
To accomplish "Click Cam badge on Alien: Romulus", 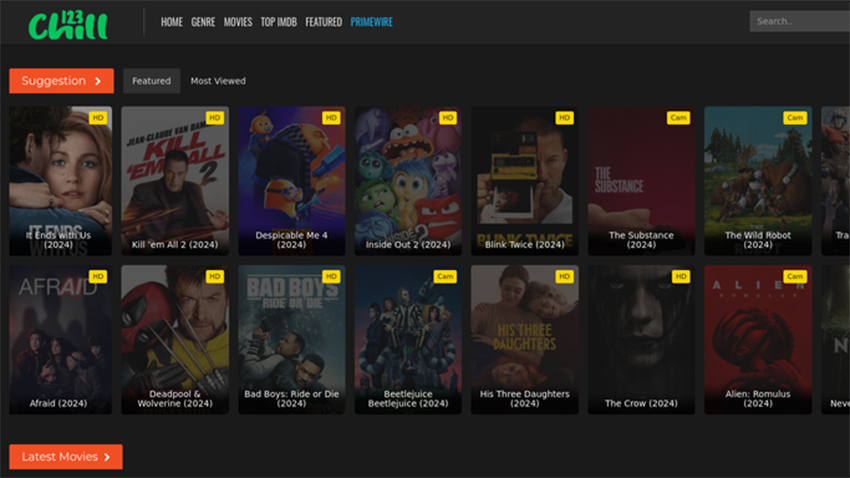I will point(795,276).
